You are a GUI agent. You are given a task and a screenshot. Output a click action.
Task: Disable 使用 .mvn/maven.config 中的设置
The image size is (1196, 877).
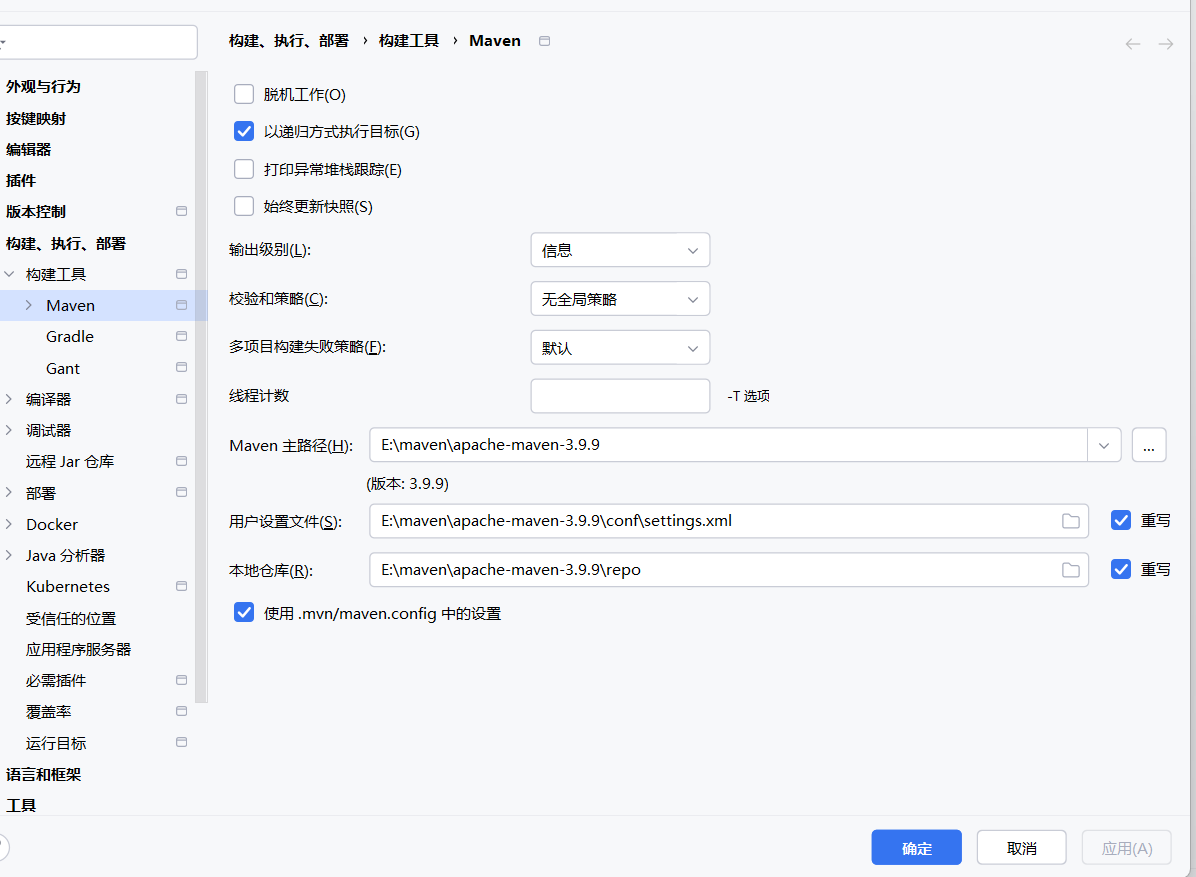[244, 611]
